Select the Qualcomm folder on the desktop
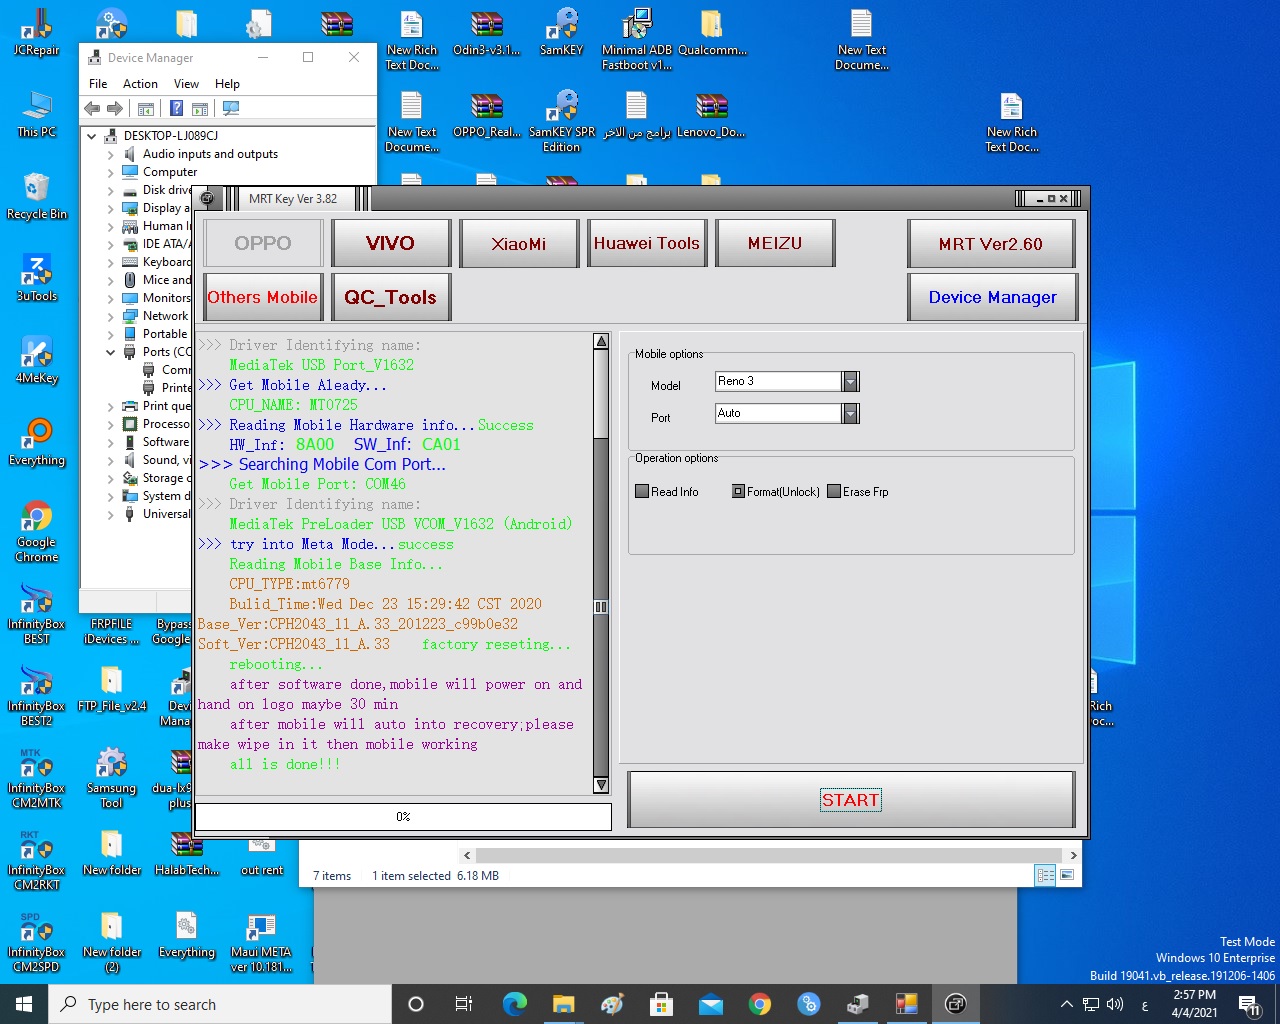Screen dimensions: 1280x1024 pyautogui.click(x=712, y=32)
